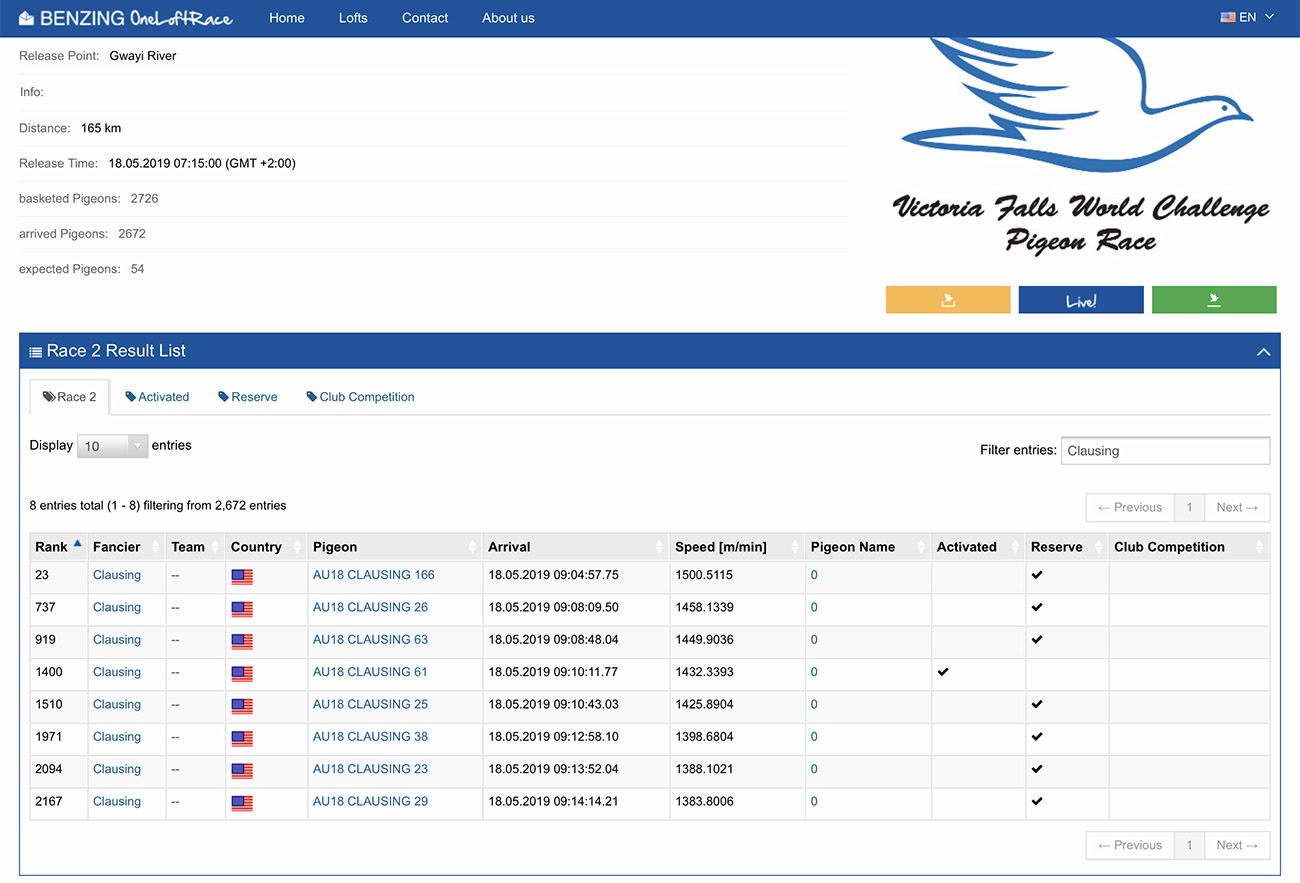The width and height of the screenshot is (1300, 883).
Task: Click the yellow basketing pigeon icon button
Action: [x=948, y=300]
